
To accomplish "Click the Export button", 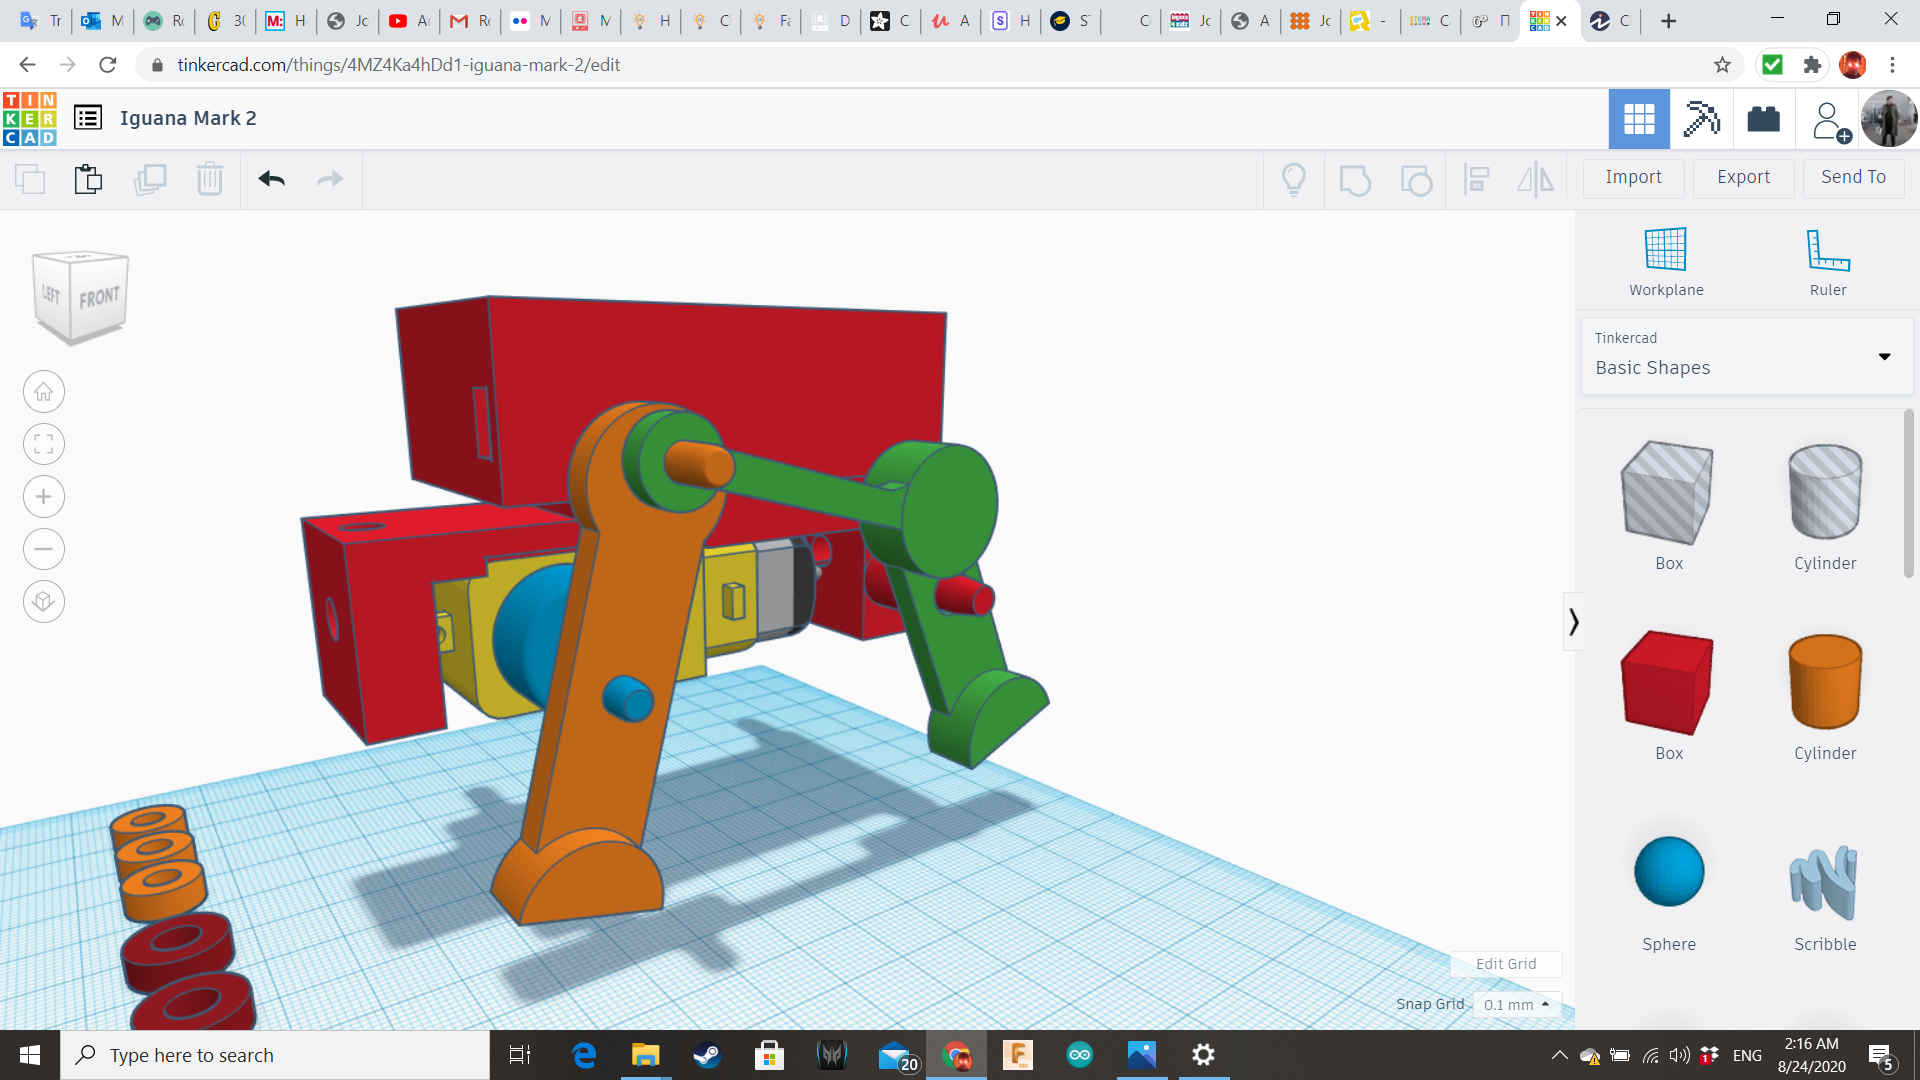I will [x=1743, y=177].
